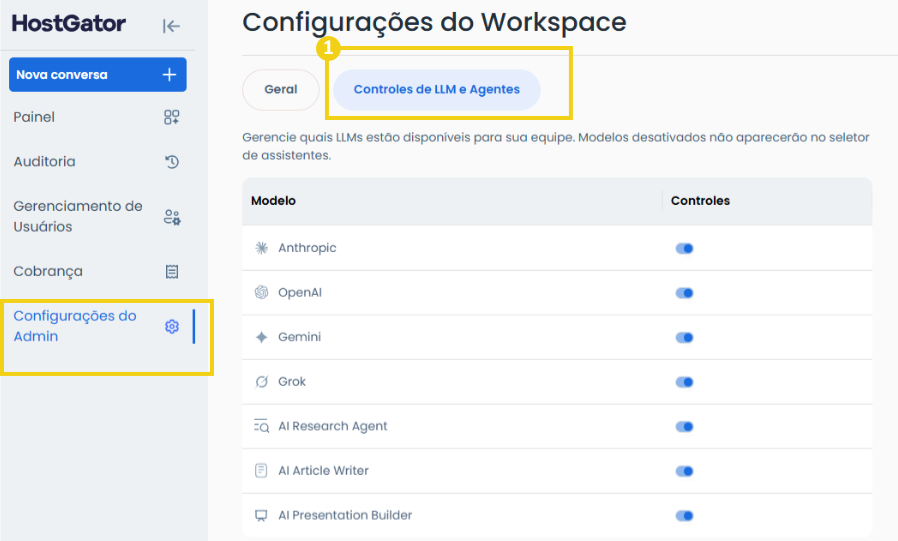Toggle AI Article Writer off

684,471
